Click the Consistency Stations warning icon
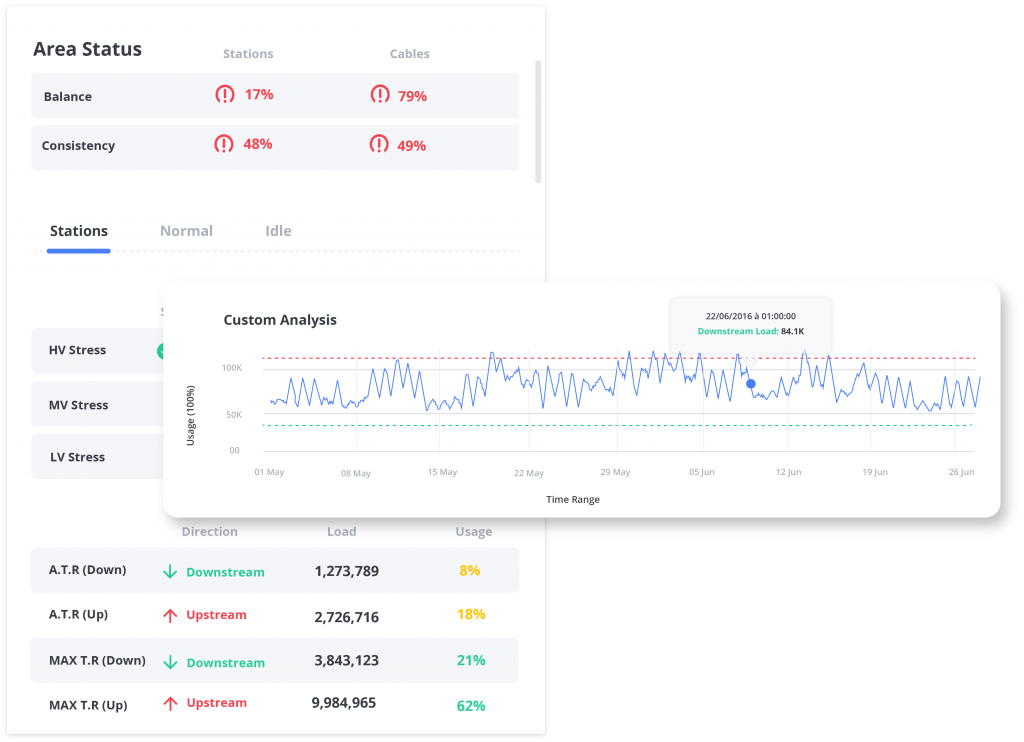 (224, 144)
